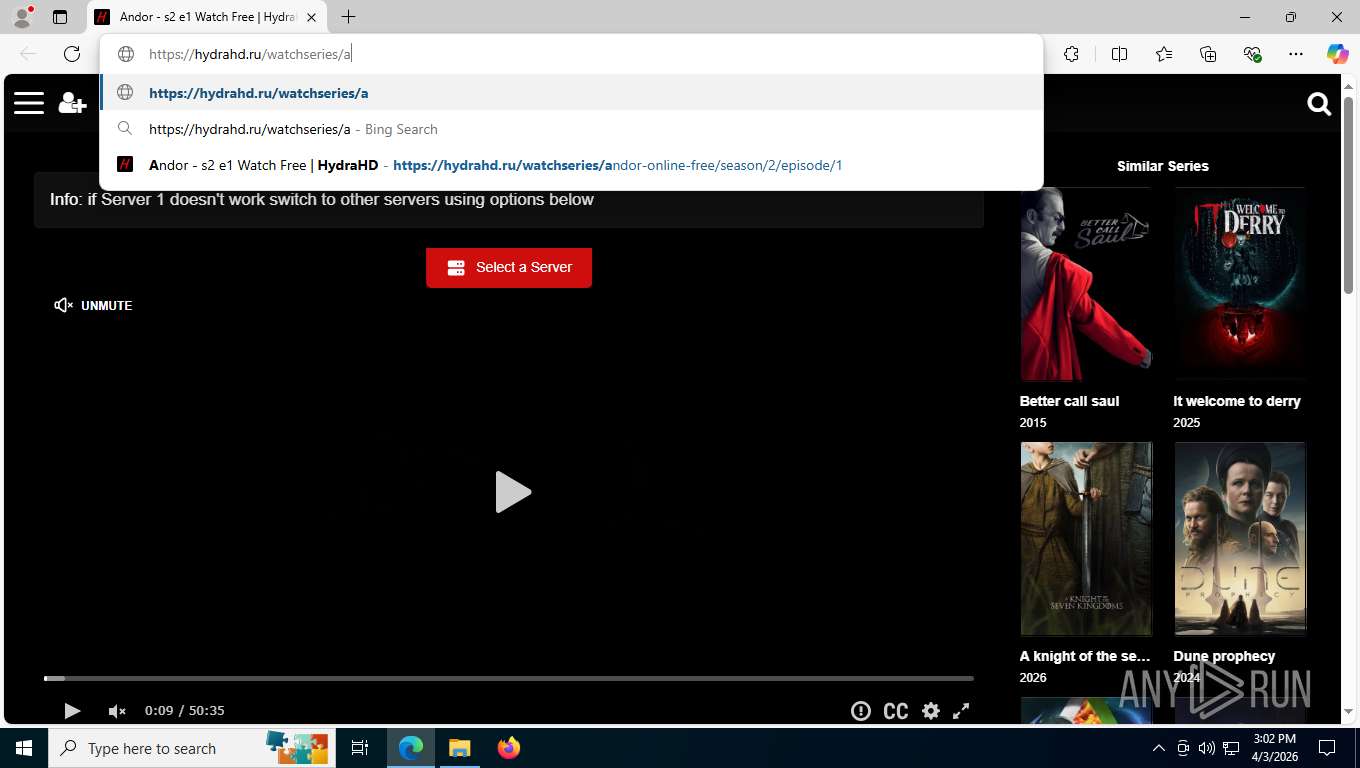Open tab actions menu icon
Image resolution: width=1360 pixels, height=768 pixels.
60,17
